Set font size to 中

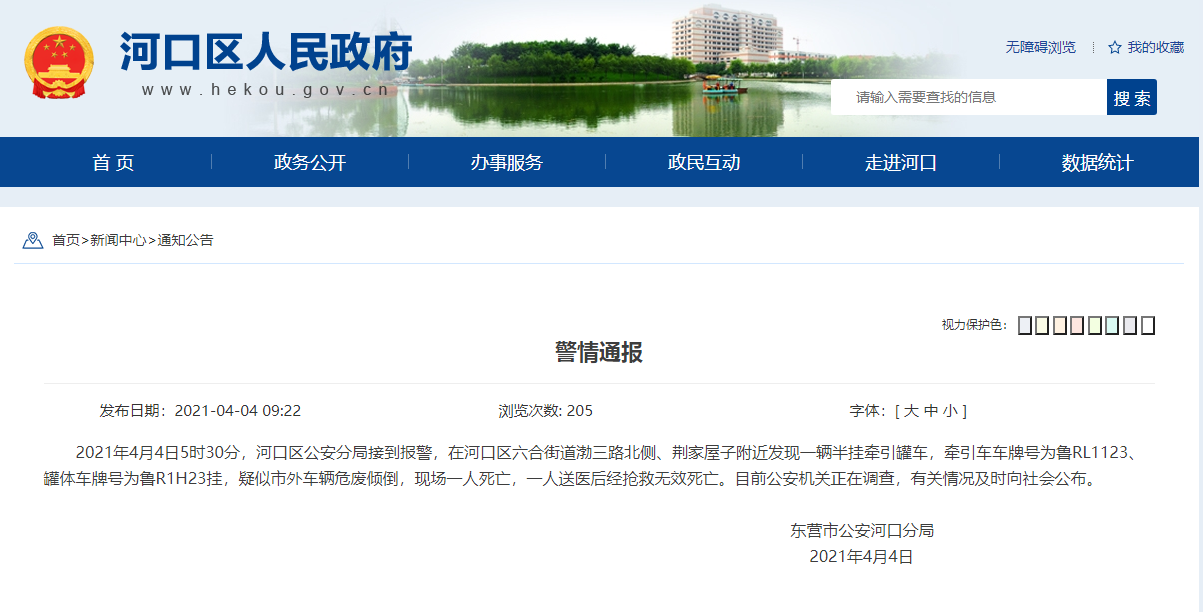click(x=930, y=411)
